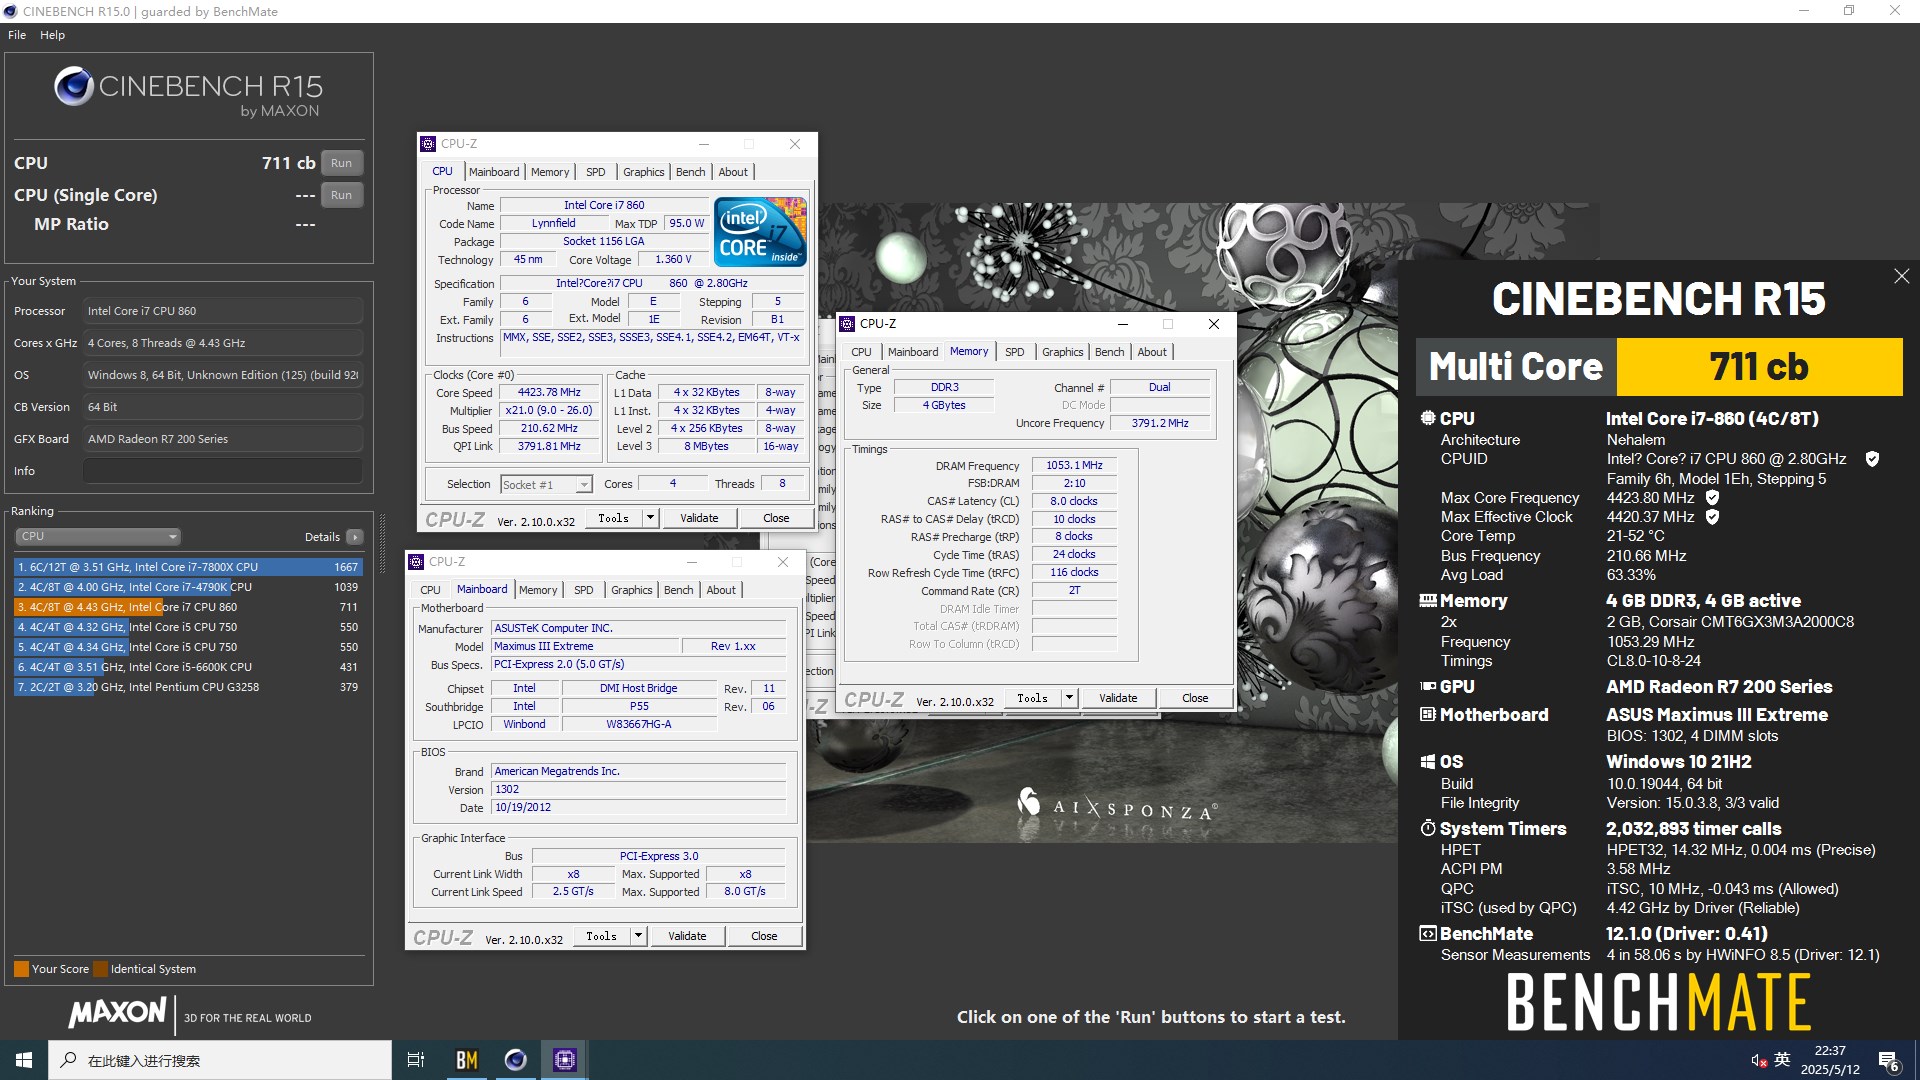The image size is (1920, 1080).
Task: Click the muted volume icon in system tray
Action: [1759, 1060]
